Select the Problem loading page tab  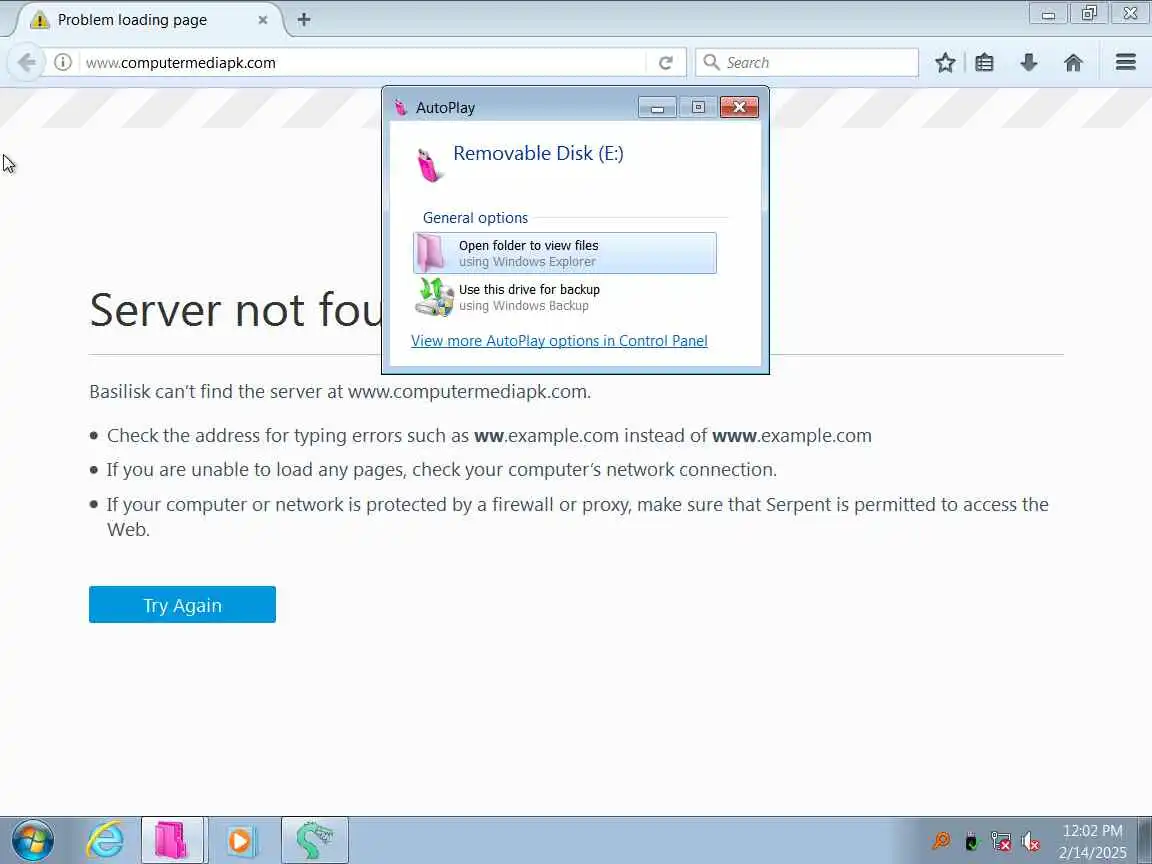coord(147,20)
